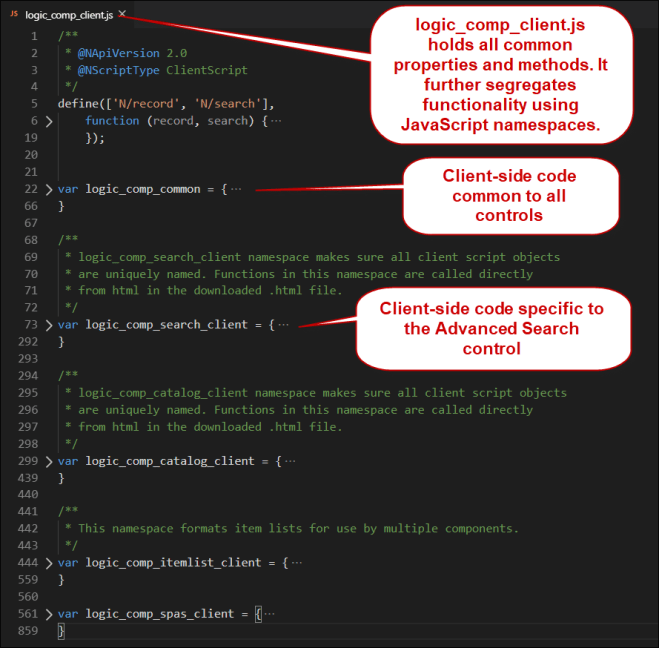
Task: Expand folded function at line 6
Action: point(49,121)
